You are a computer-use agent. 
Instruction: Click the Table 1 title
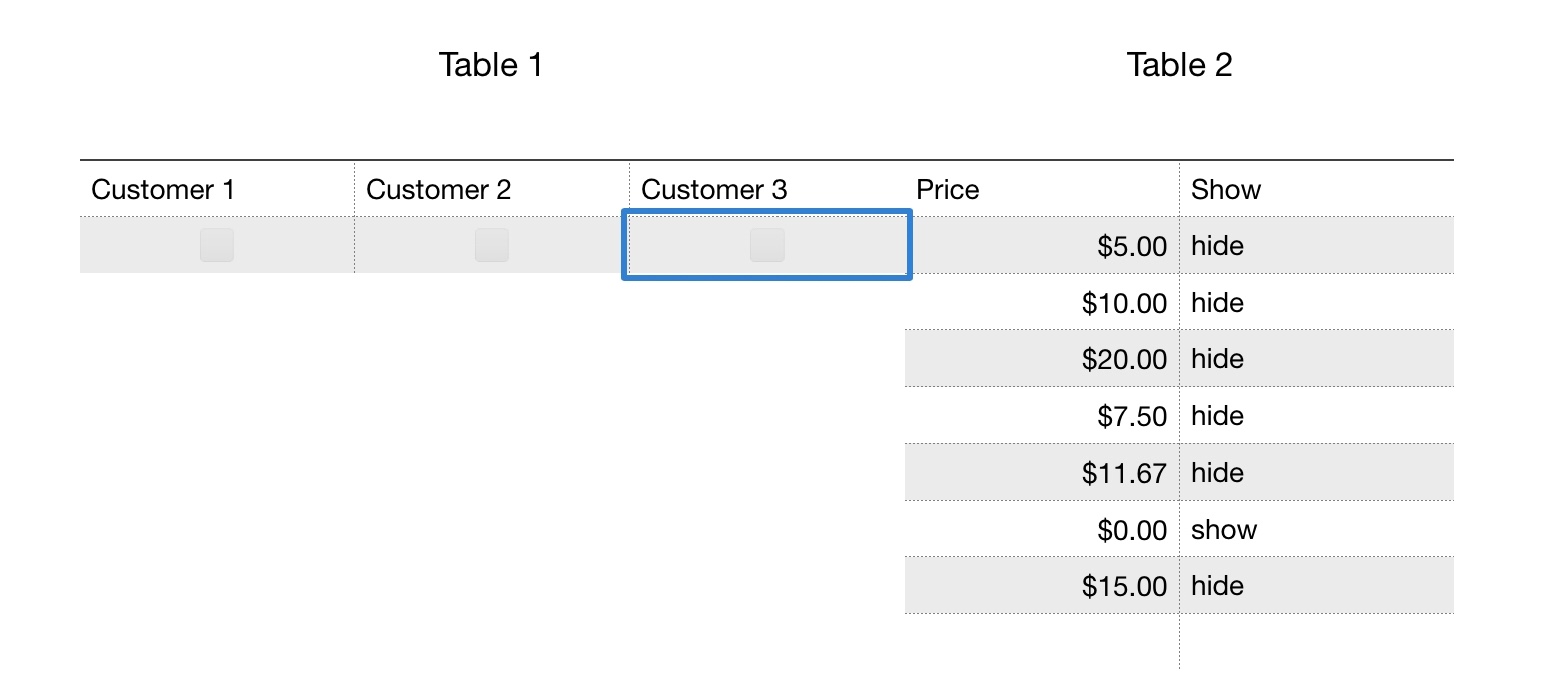click(491, 65)
